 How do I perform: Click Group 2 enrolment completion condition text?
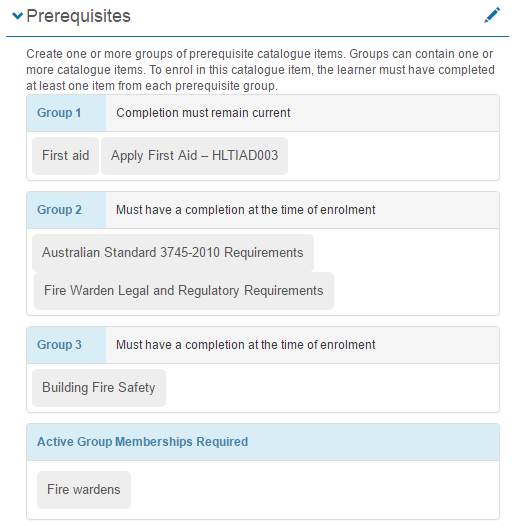coord(246,210)
